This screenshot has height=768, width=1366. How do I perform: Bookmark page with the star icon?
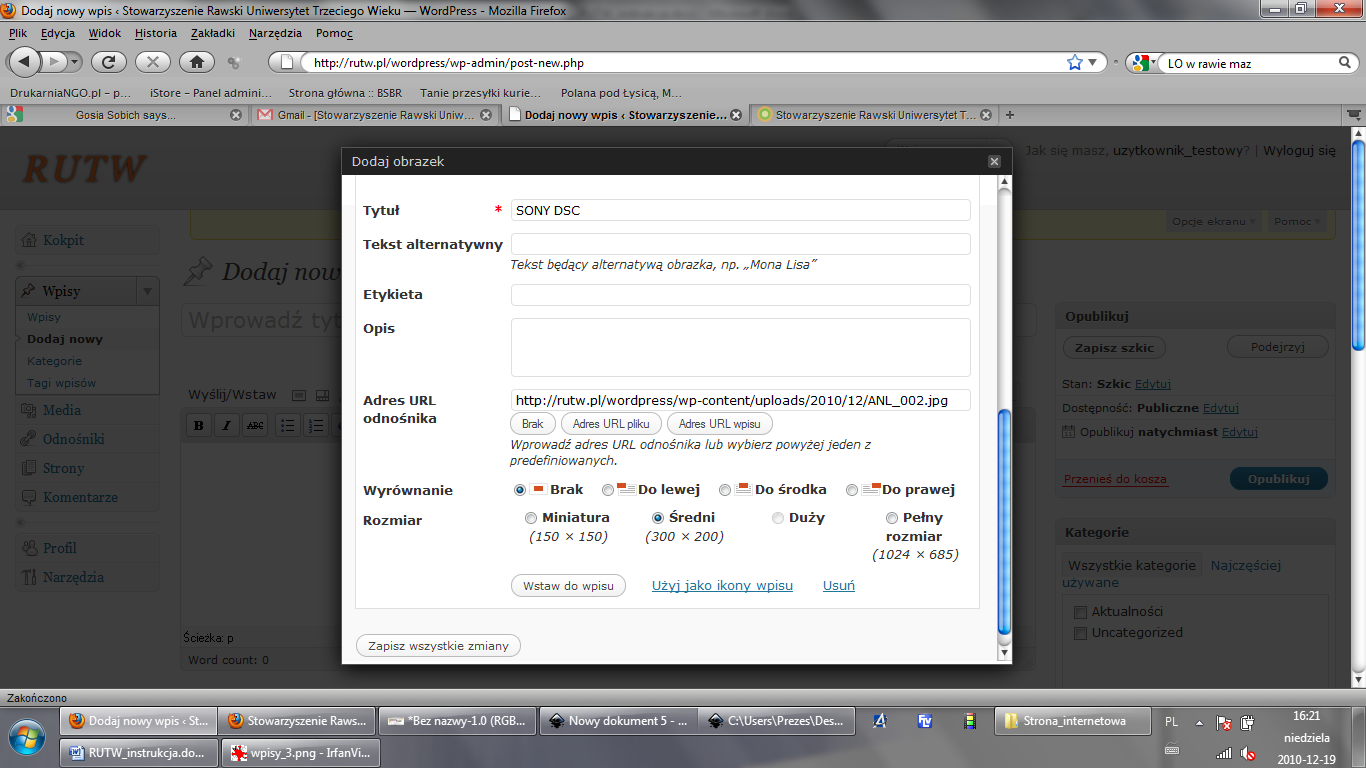1075,62
